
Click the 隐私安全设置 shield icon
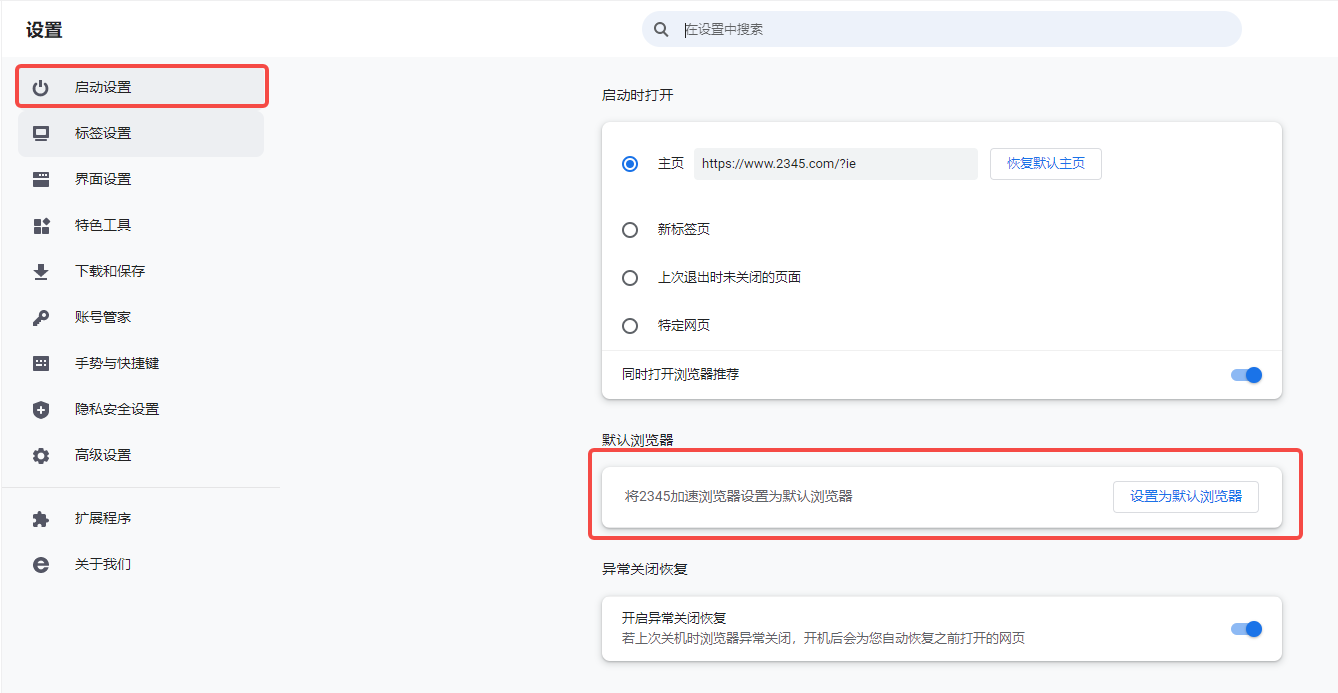(40, 408)
